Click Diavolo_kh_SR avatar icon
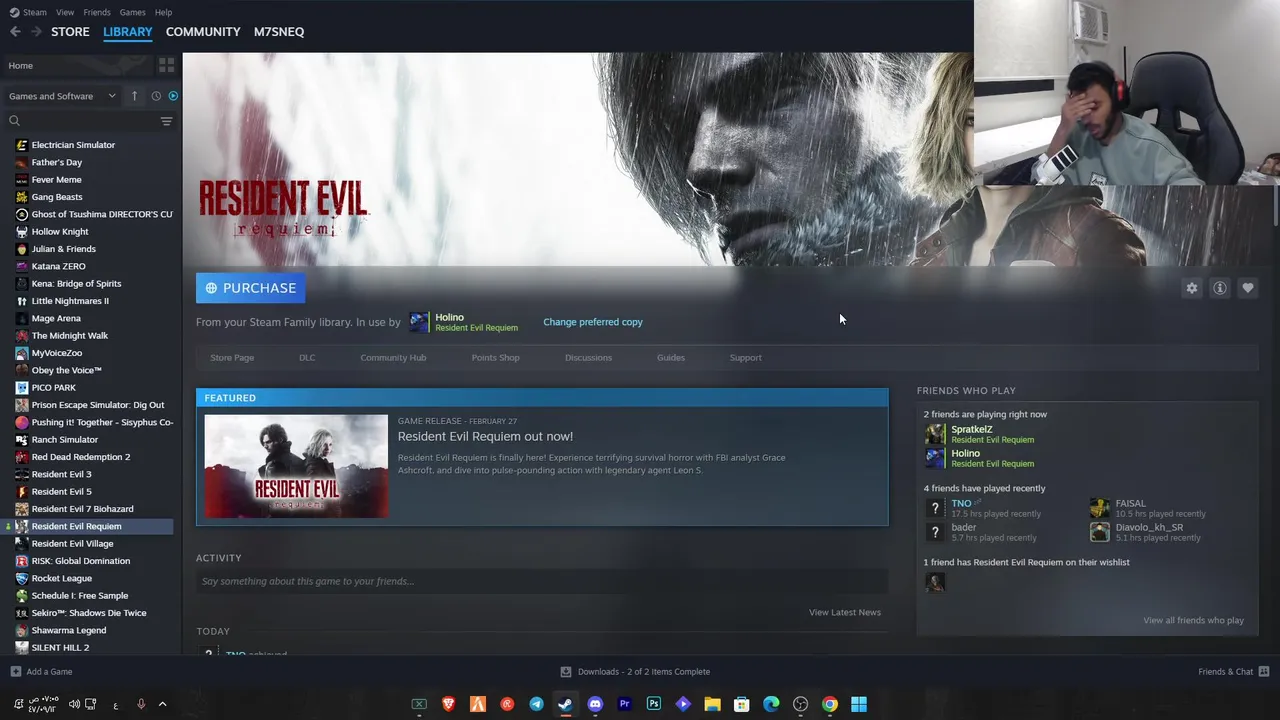The image size is (1280, 720). pos(1099,532)
